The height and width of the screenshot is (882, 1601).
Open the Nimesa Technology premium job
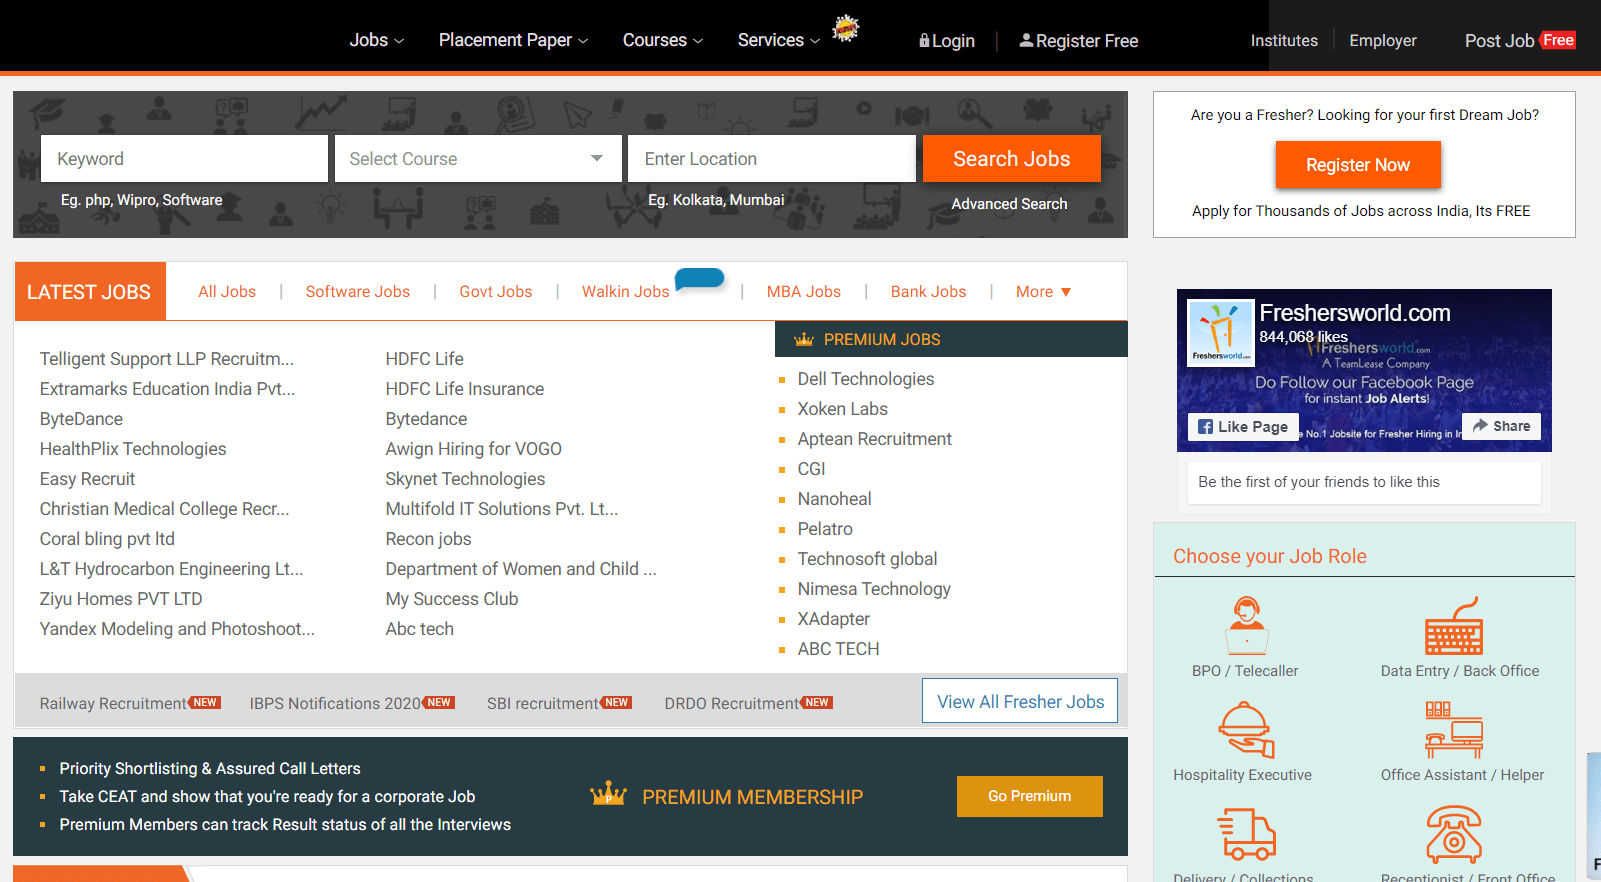[x=874, y=589]
